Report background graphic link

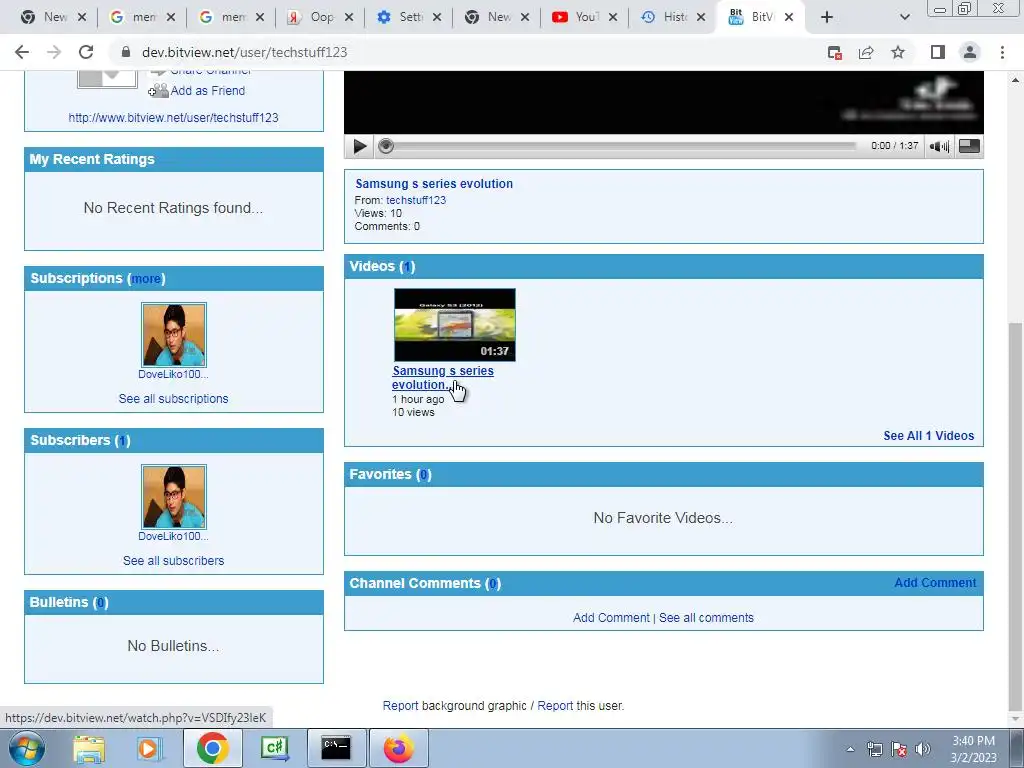[x=400, y=706]
